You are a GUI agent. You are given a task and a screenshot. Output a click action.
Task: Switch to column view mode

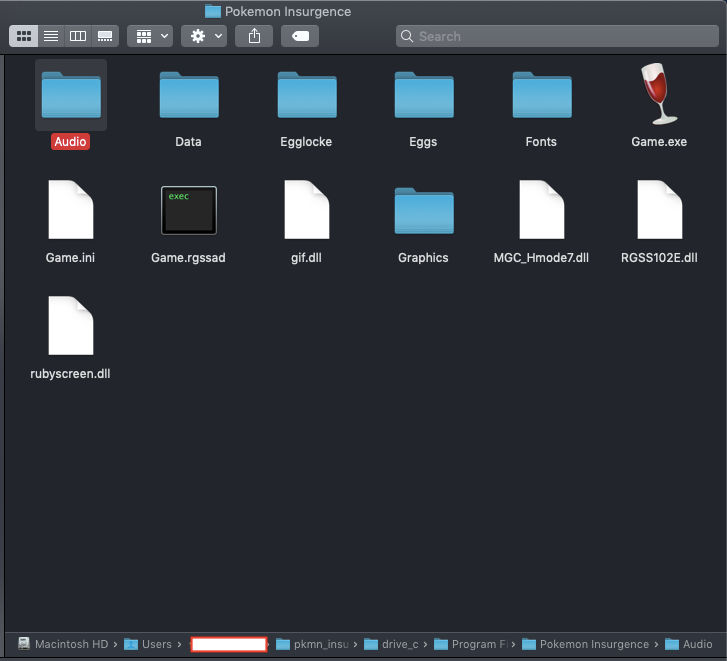78,36
